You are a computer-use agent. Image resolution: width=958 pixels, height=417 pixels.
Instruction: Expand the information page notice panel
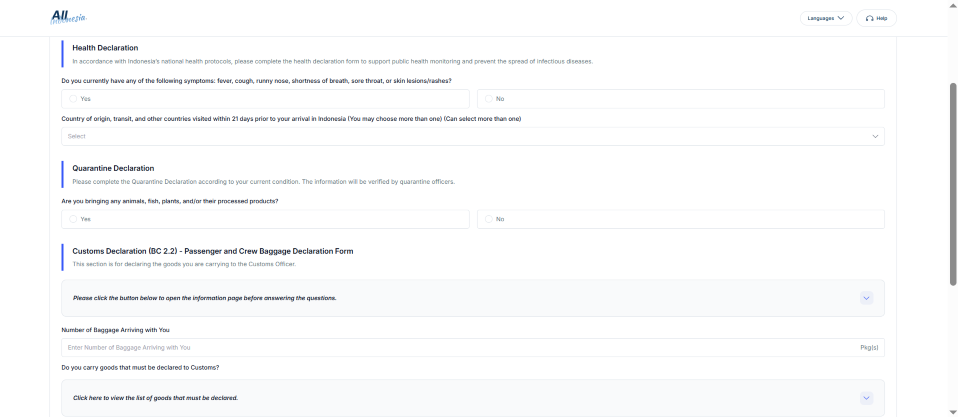[x=472, y=298]
